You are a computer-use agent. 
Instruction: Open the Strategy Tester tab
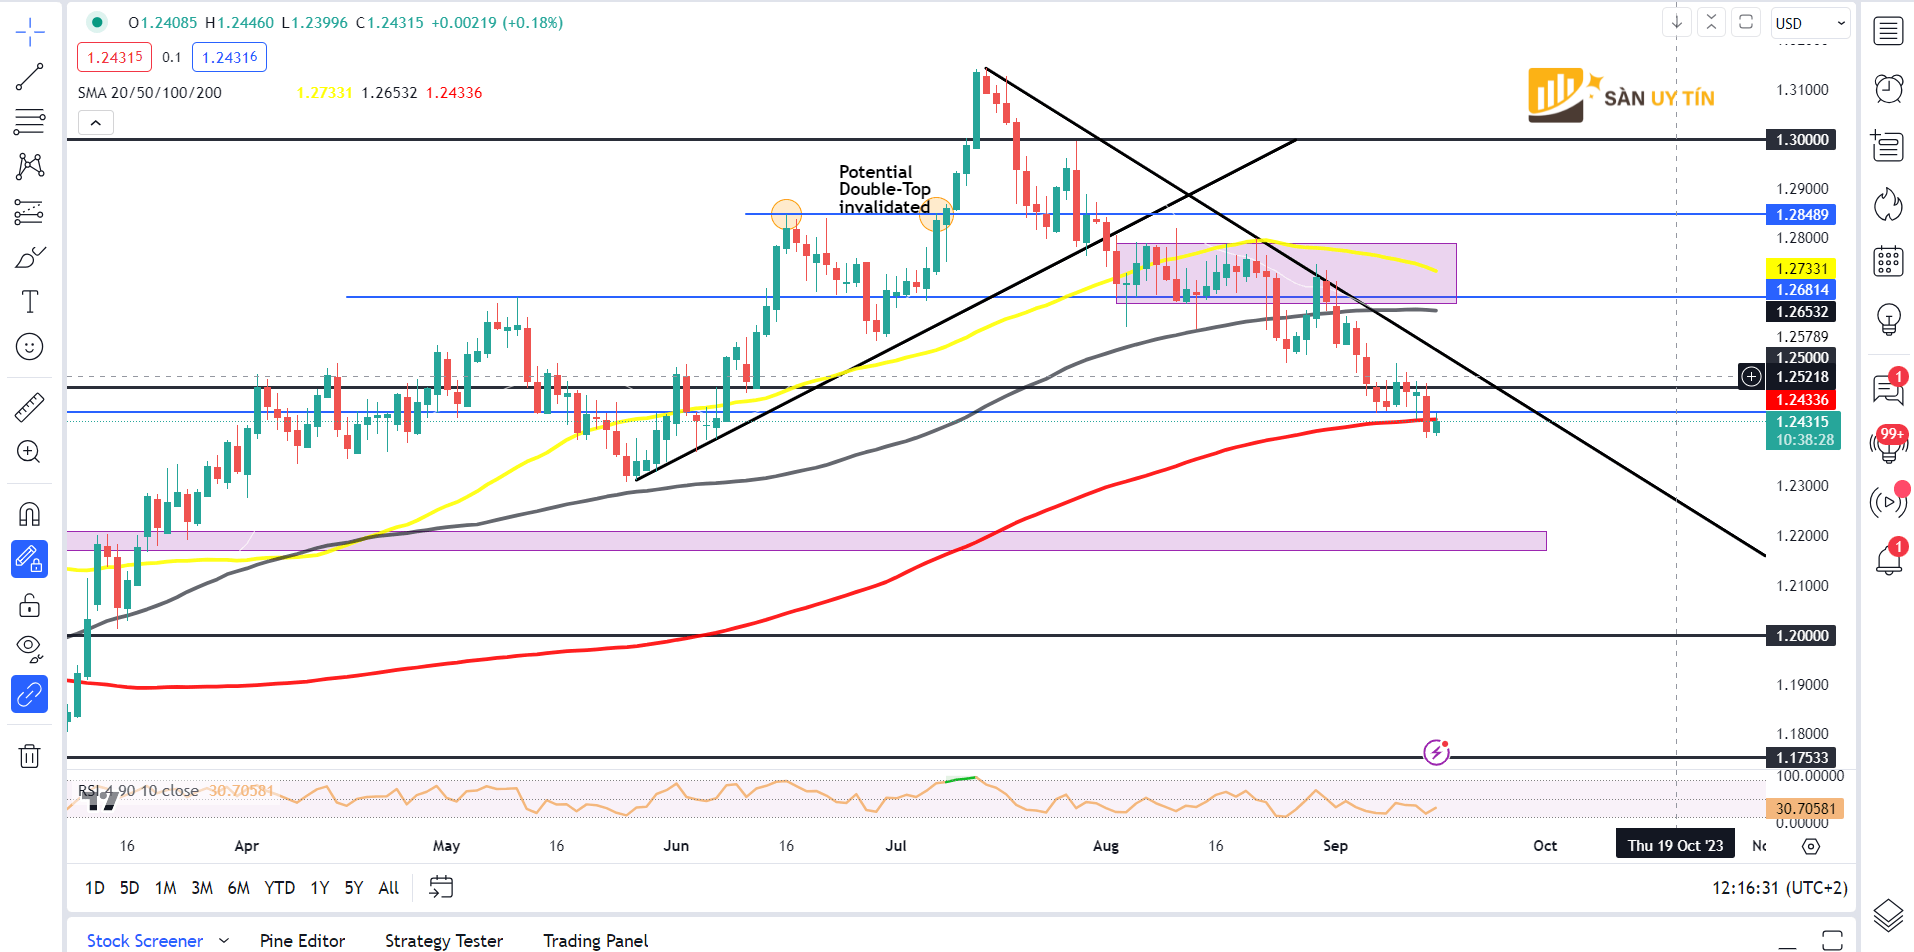pyautogui.click(x=444, y=941)
